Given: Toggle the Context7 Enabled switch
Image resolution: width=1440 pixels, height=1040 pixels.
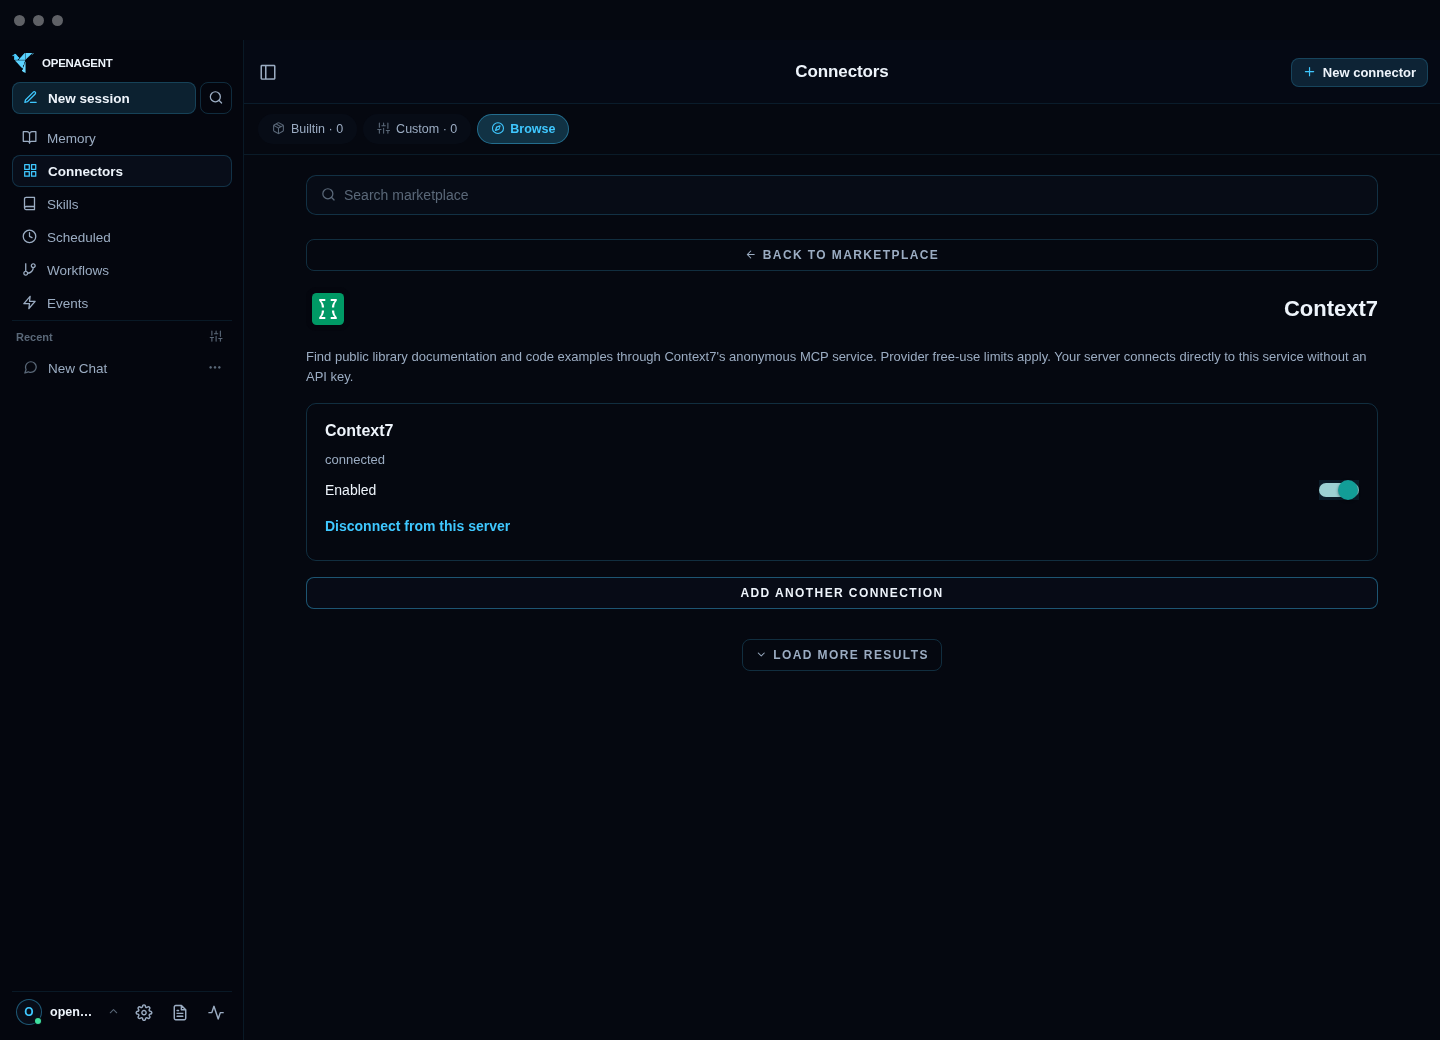Looking at the screenshot, I should point(1339,490).
